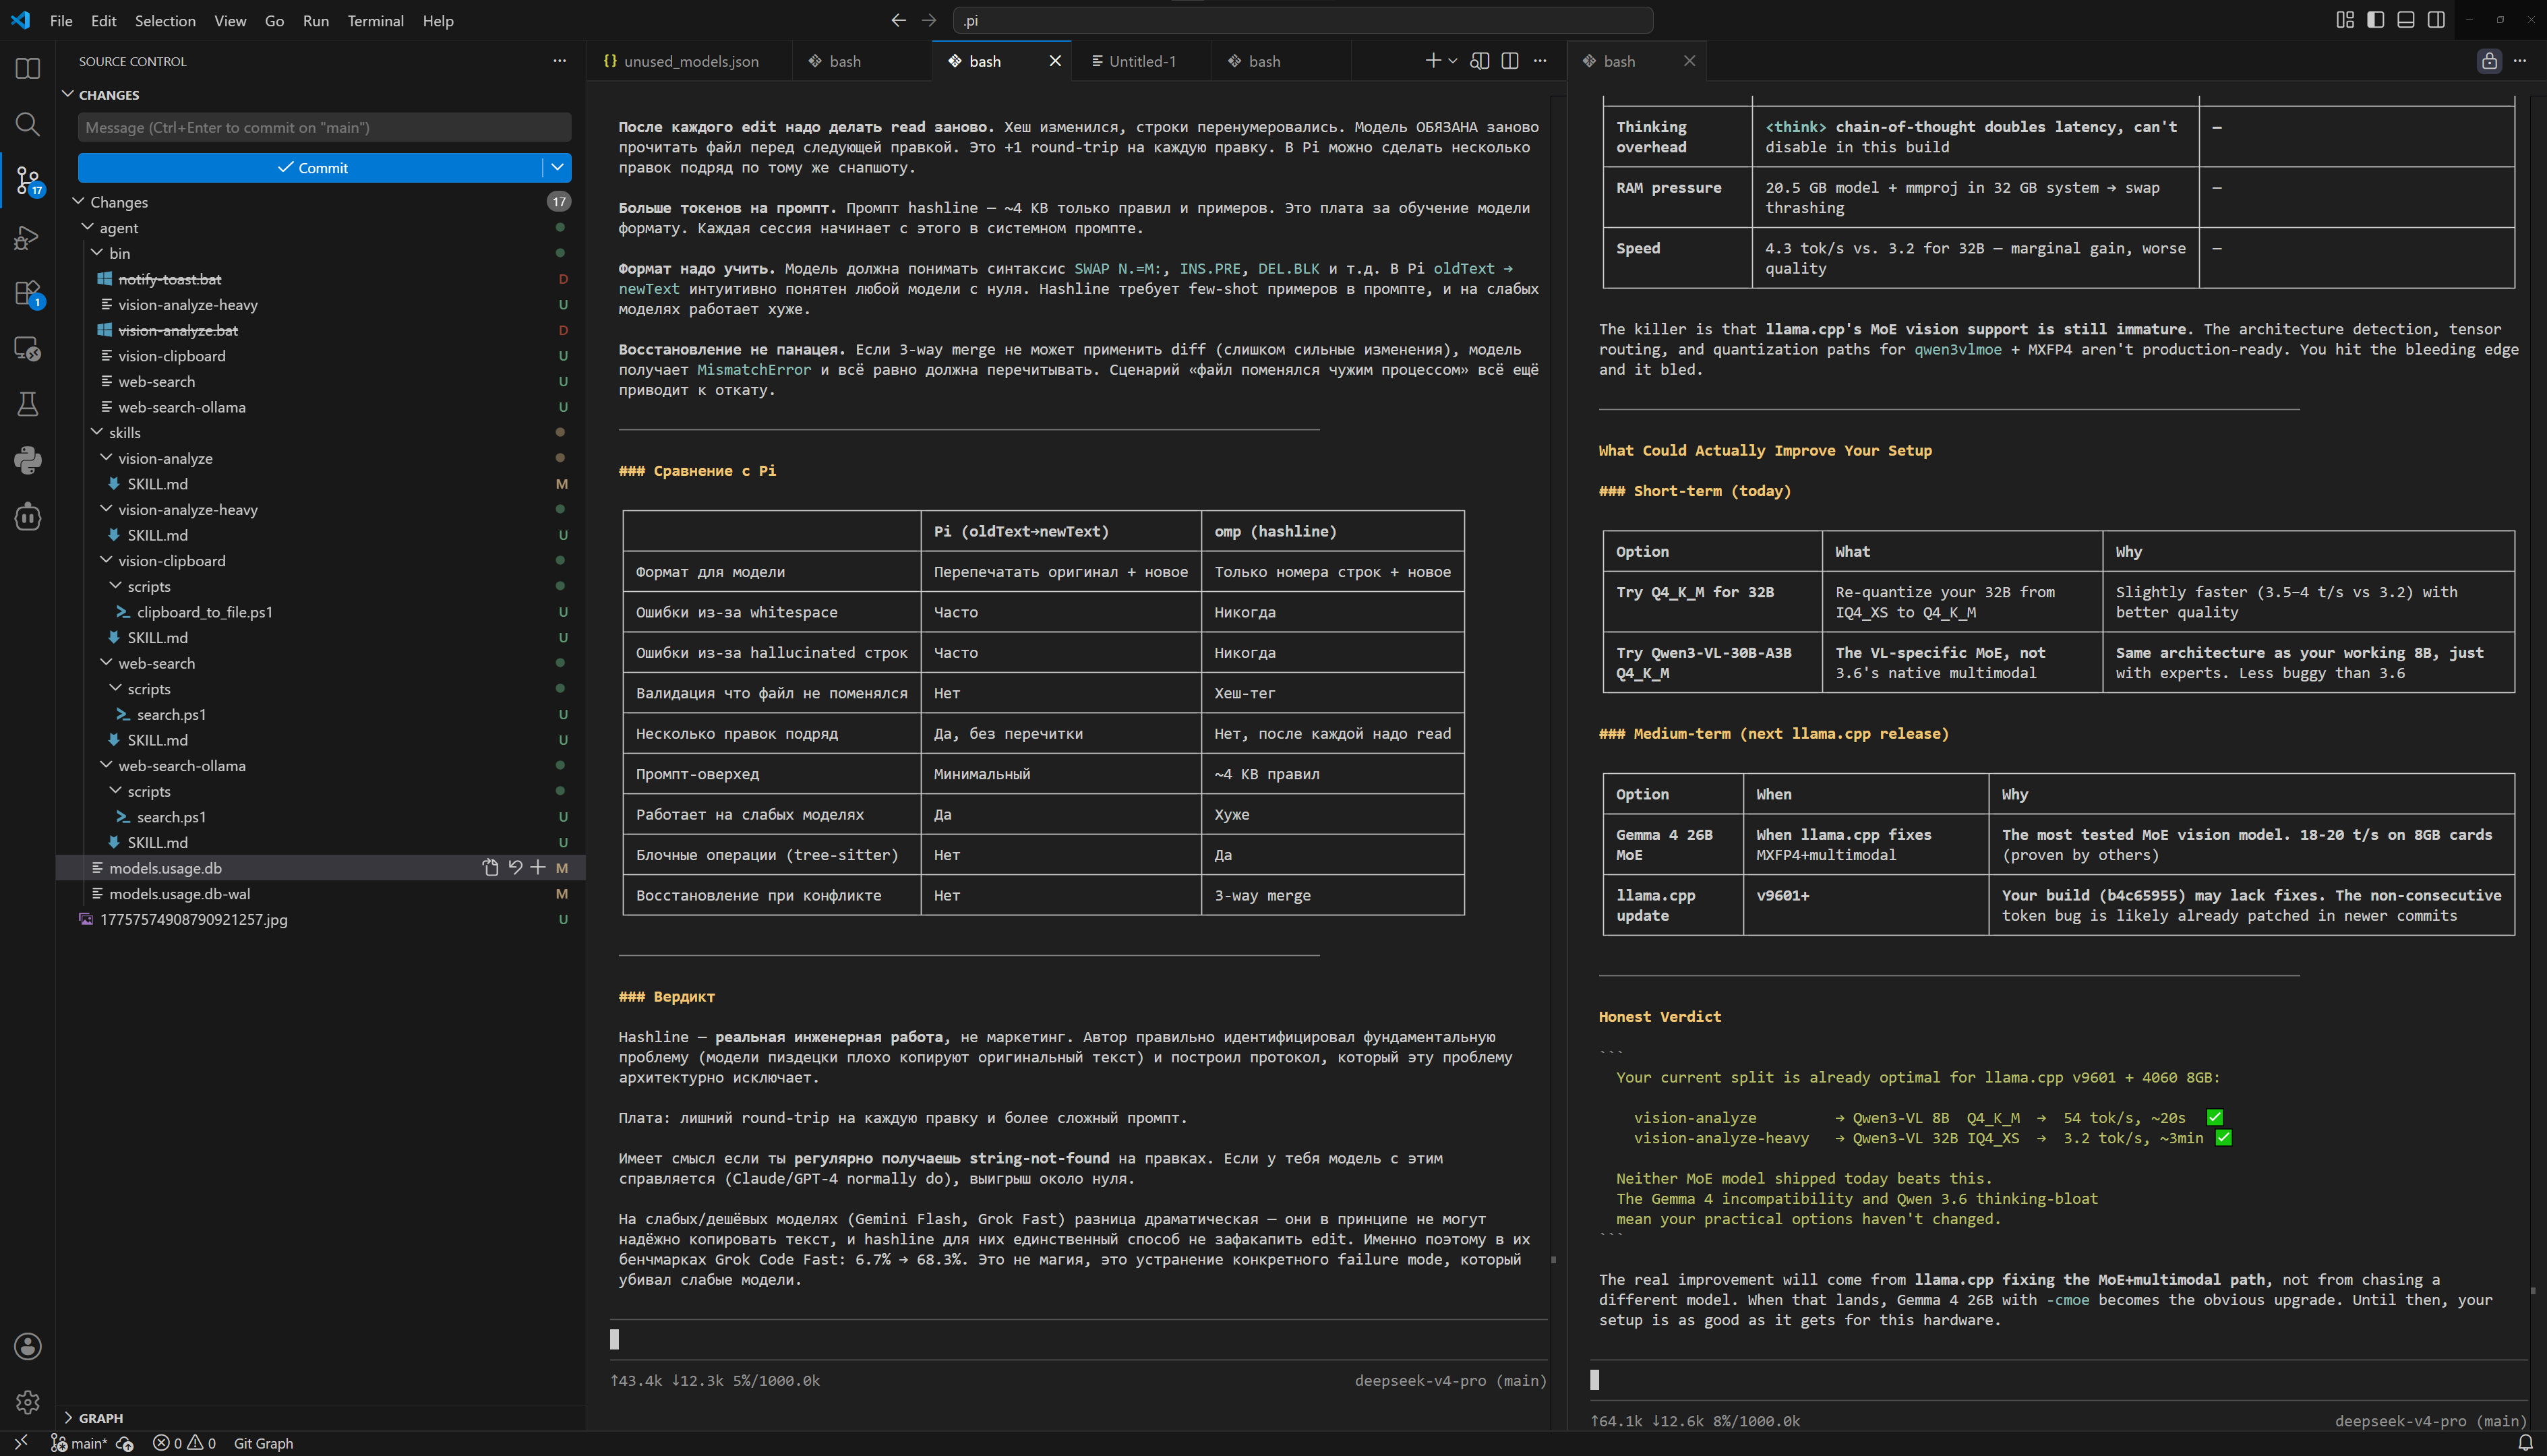The width and height of the screenshot is (2547, 1456).
Task: Open the Python view in activity bar
Action: point(28,460)
